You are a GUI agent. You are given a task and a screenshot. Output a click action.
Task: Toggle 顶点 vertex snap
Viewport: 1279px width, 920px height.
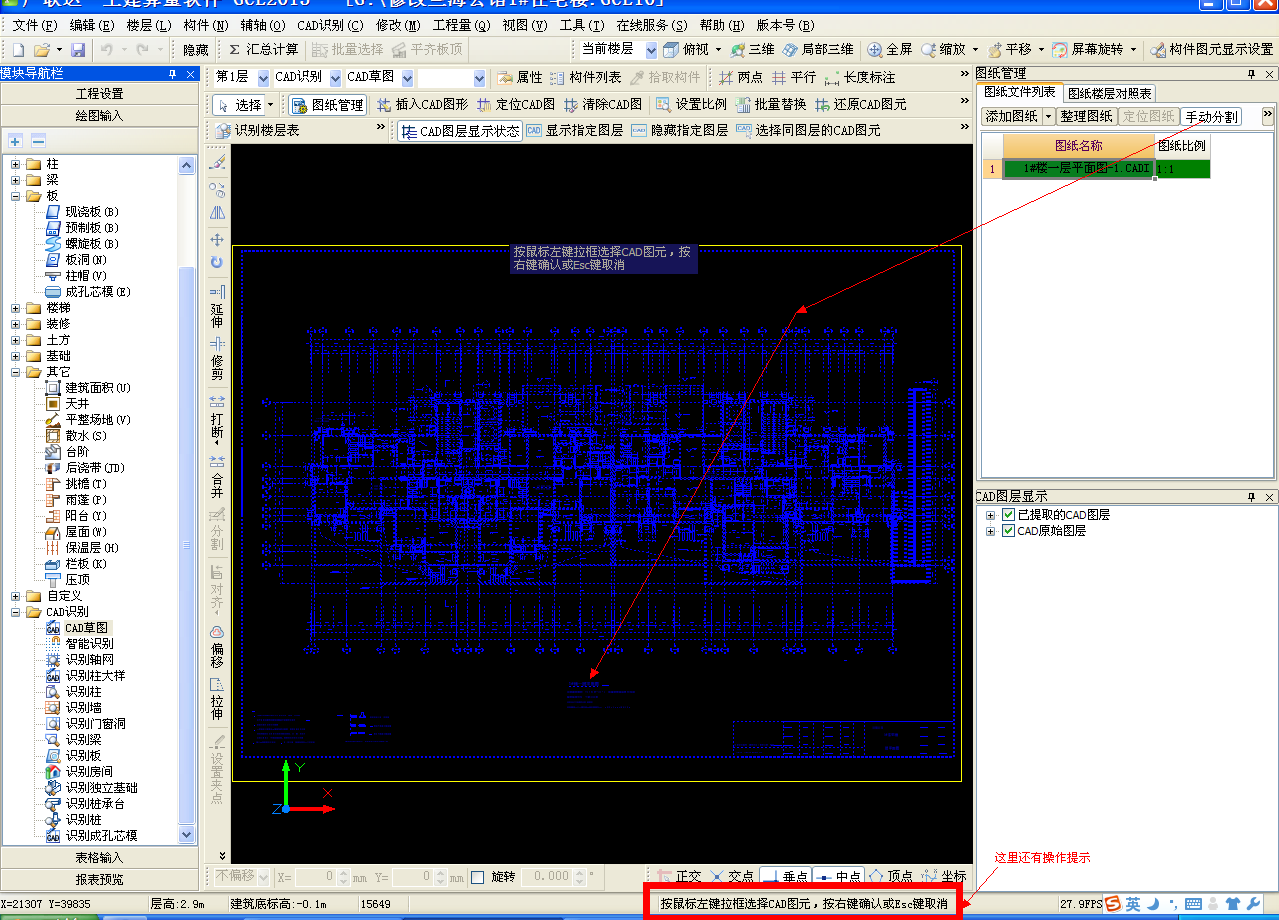(x=891, y=877)
